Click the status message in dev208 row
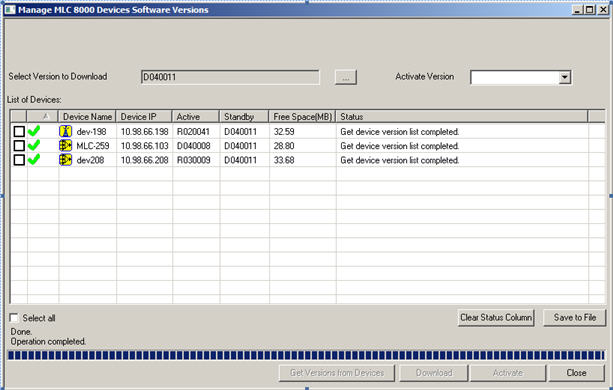613x390 pixels. tap(400, 160)
